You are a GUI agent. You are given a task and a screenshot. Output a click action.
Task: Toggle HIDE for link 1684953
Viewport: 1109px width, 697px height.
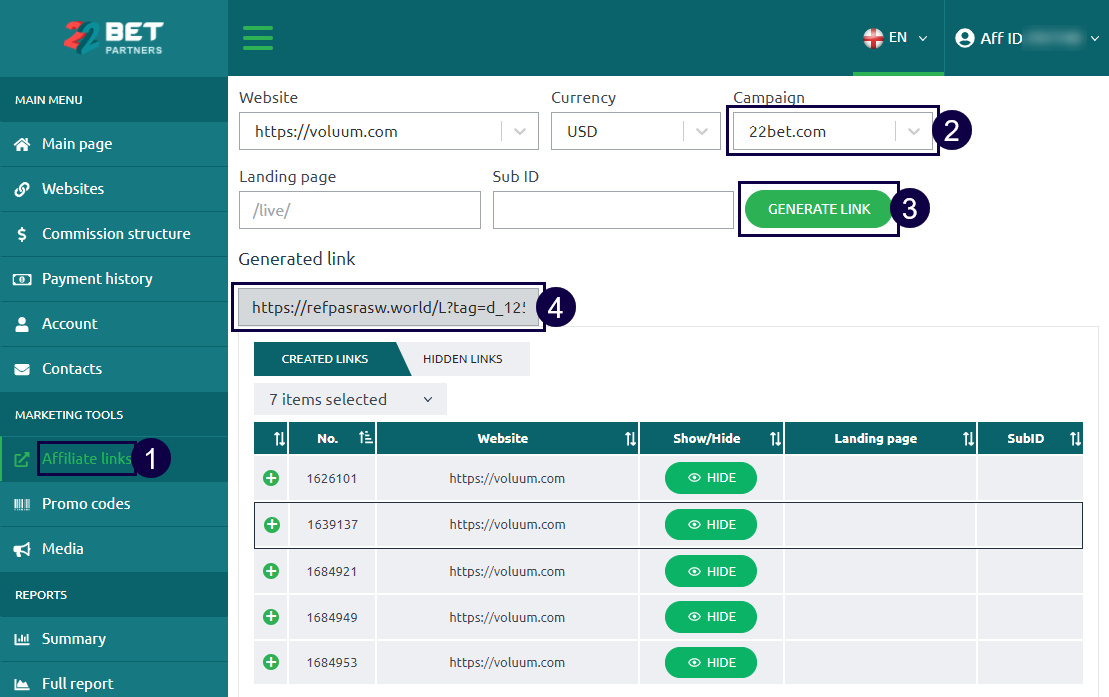[710, 662]
